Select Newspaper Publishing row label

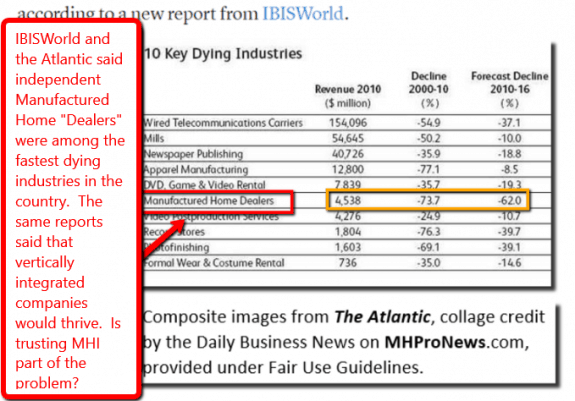tap(193, 154)
